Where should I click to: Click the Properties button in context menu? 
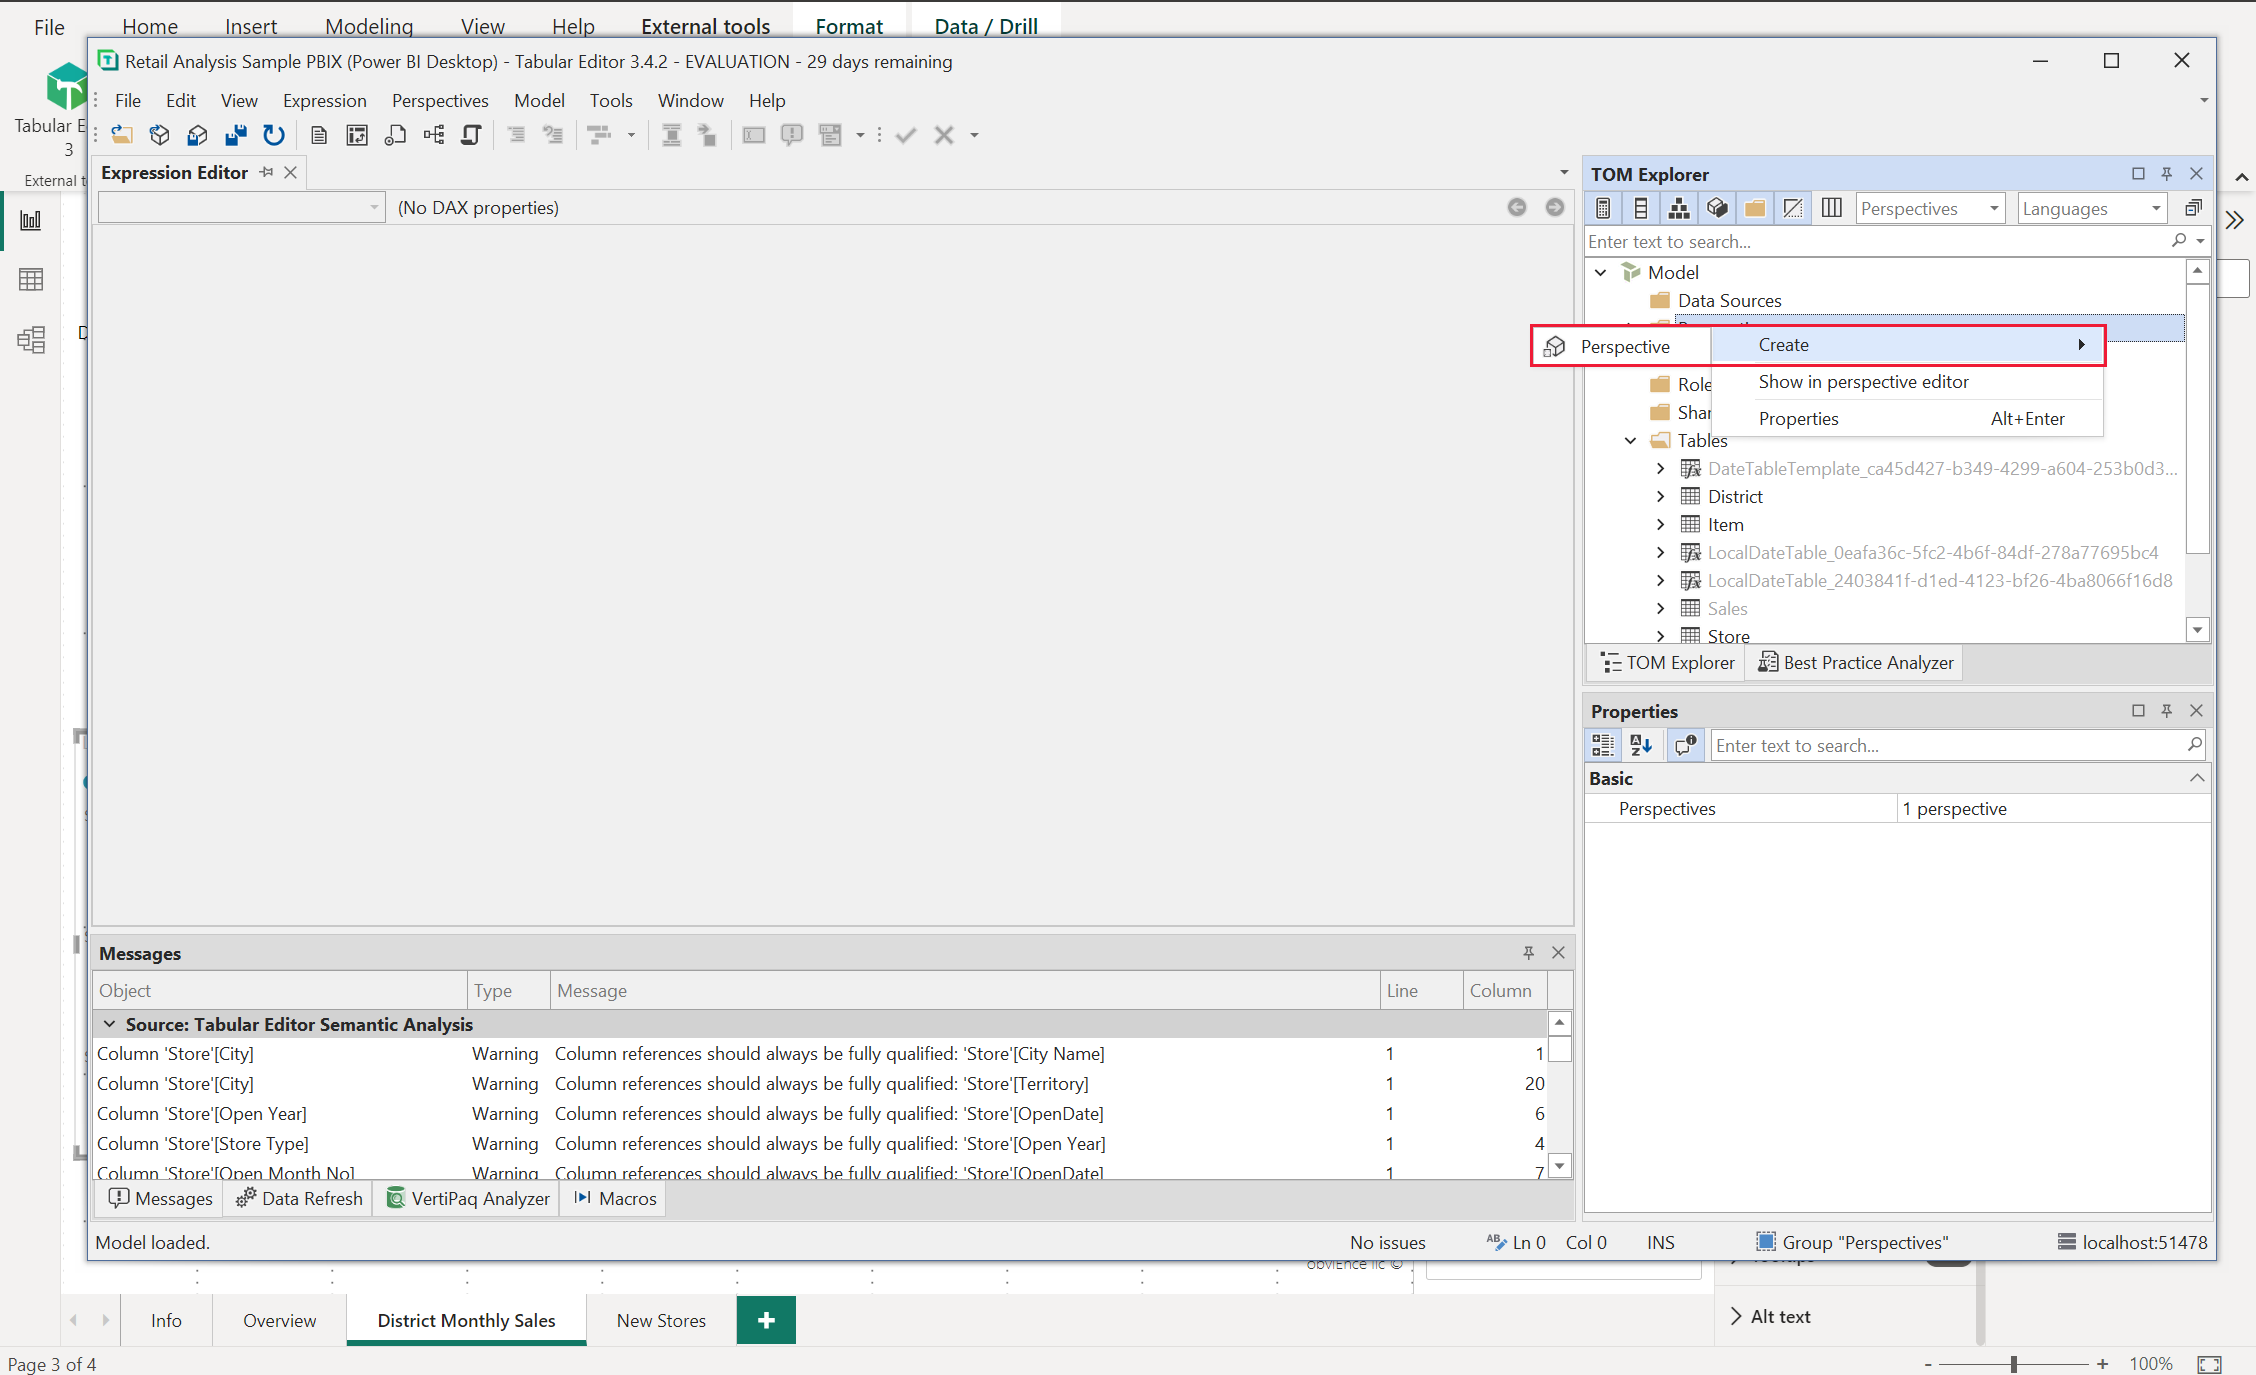pyautogui.click(x=1798, y=417)
